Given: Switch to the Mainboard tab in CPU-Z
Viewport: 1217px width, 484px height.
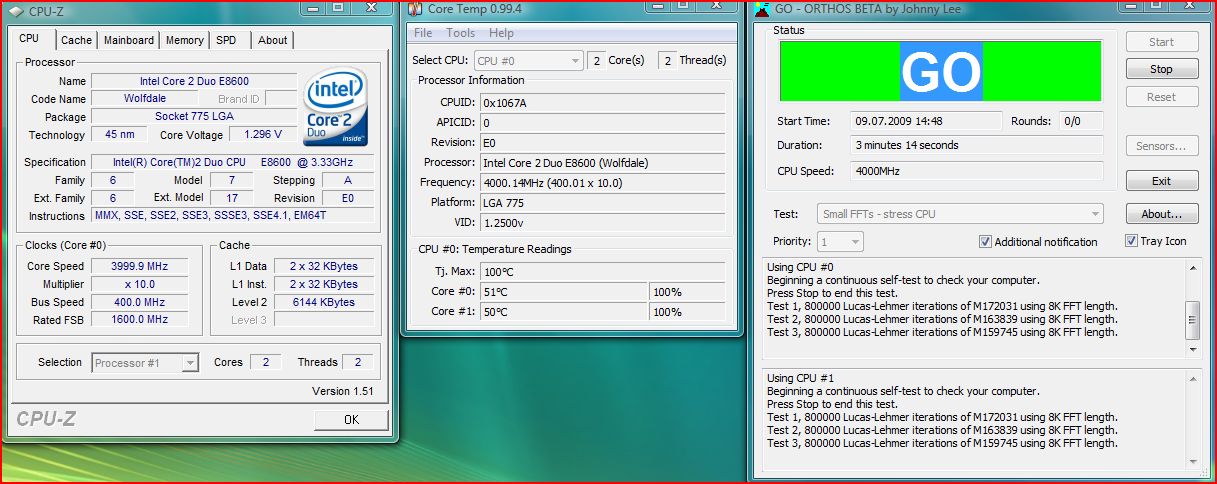Looking at the screenshot, I should click(x=129, y=40).
